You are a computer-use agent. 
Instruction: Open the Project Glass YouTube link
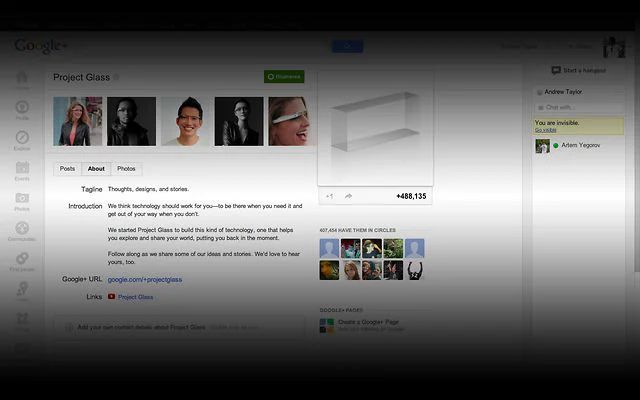point(136,297)
